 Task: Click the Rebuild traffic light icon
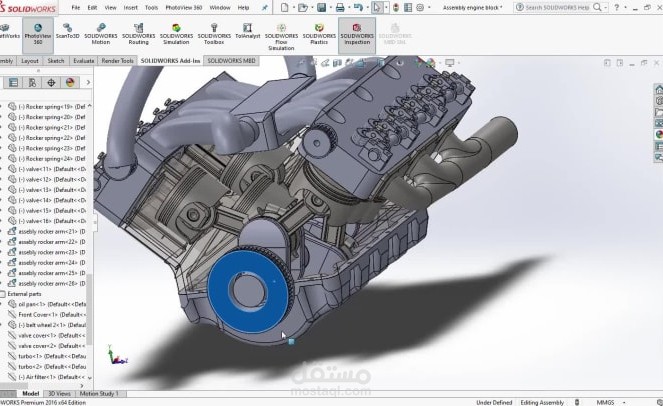396,8
